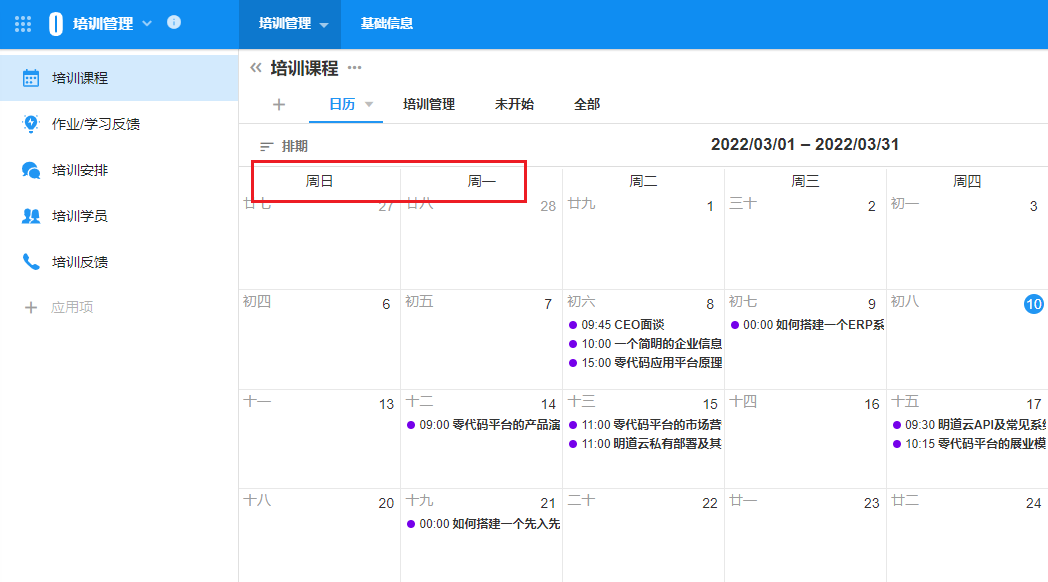The height and width of the screenshot is (582, 1048).
Task: Expand the 培训管理 app title dropdown
Action: pos(148,23)
